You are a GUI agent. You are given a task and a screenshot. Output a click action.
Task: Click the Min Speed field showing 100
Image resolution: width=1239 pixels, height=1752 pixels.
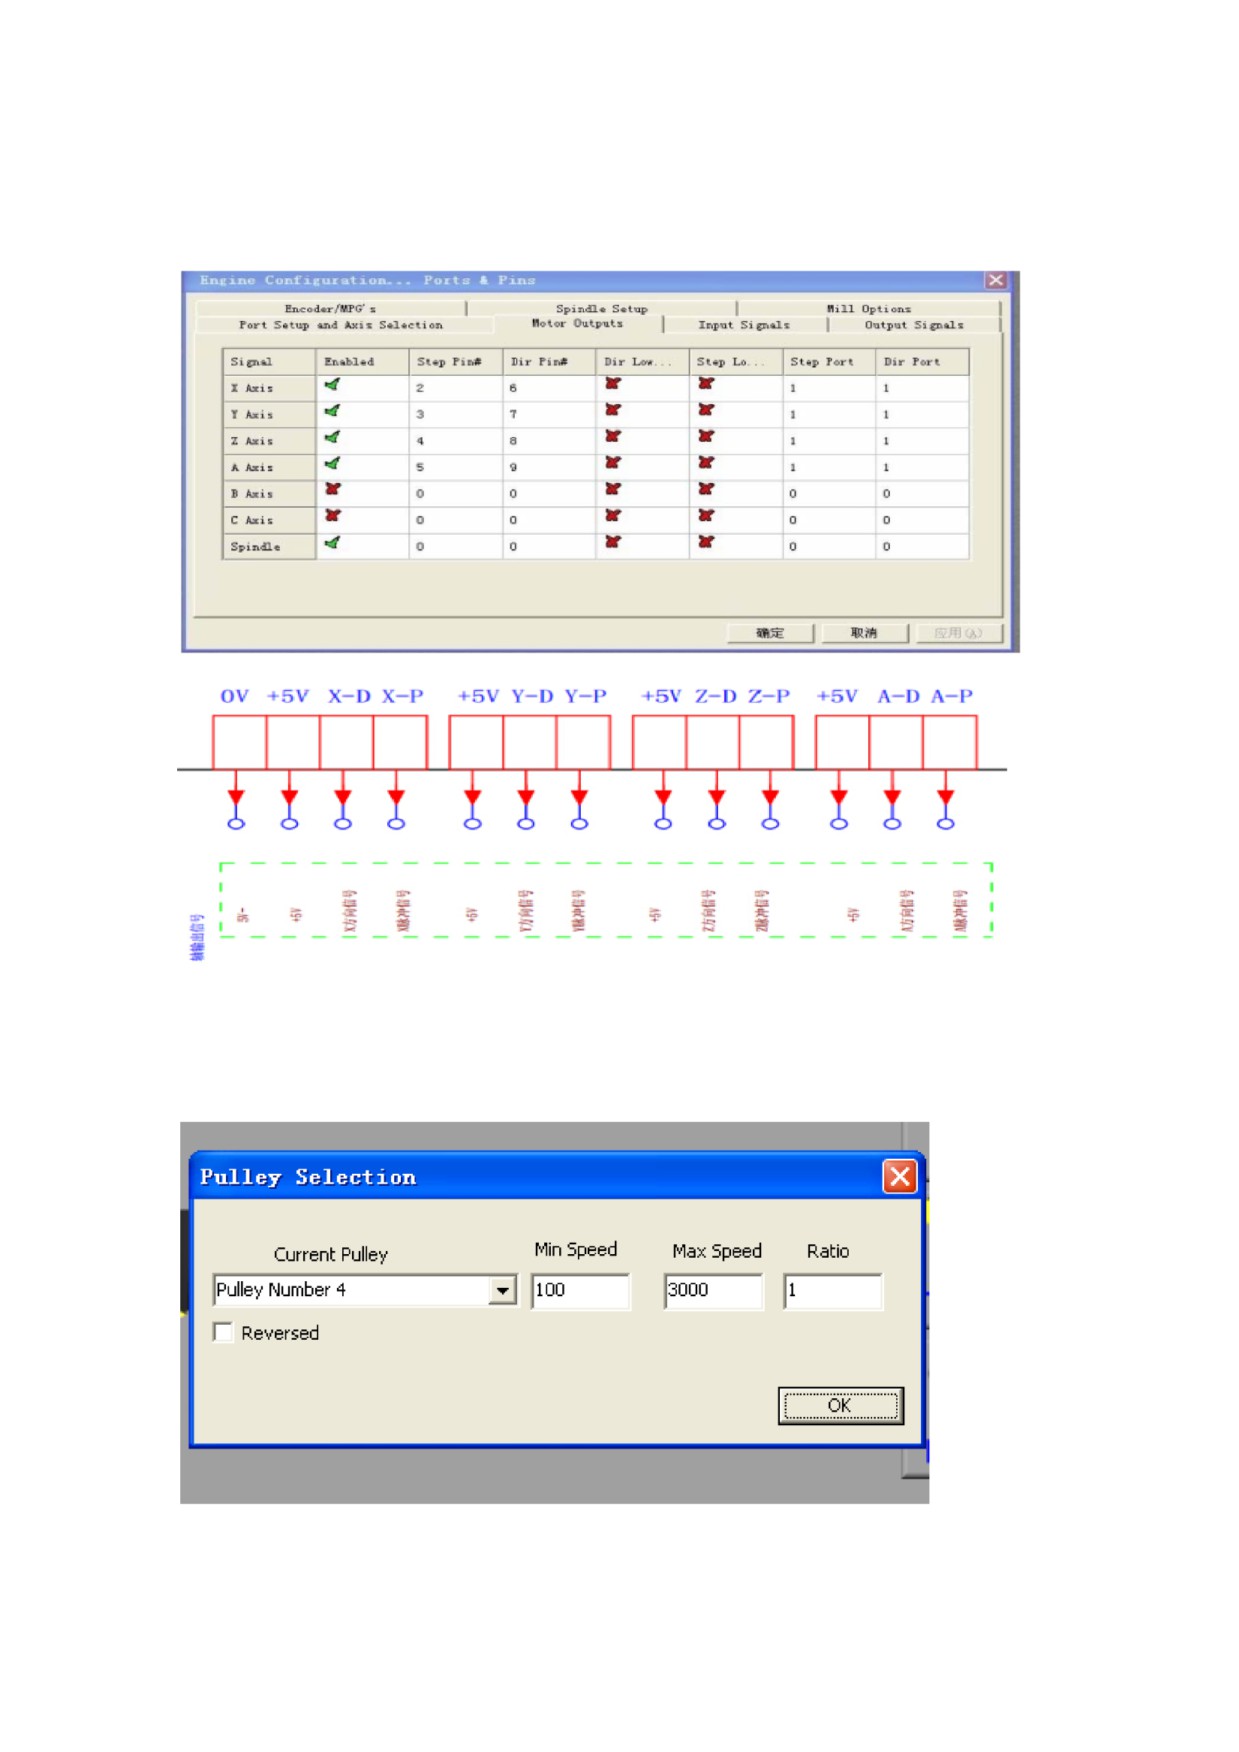[x=581, y=1290]
